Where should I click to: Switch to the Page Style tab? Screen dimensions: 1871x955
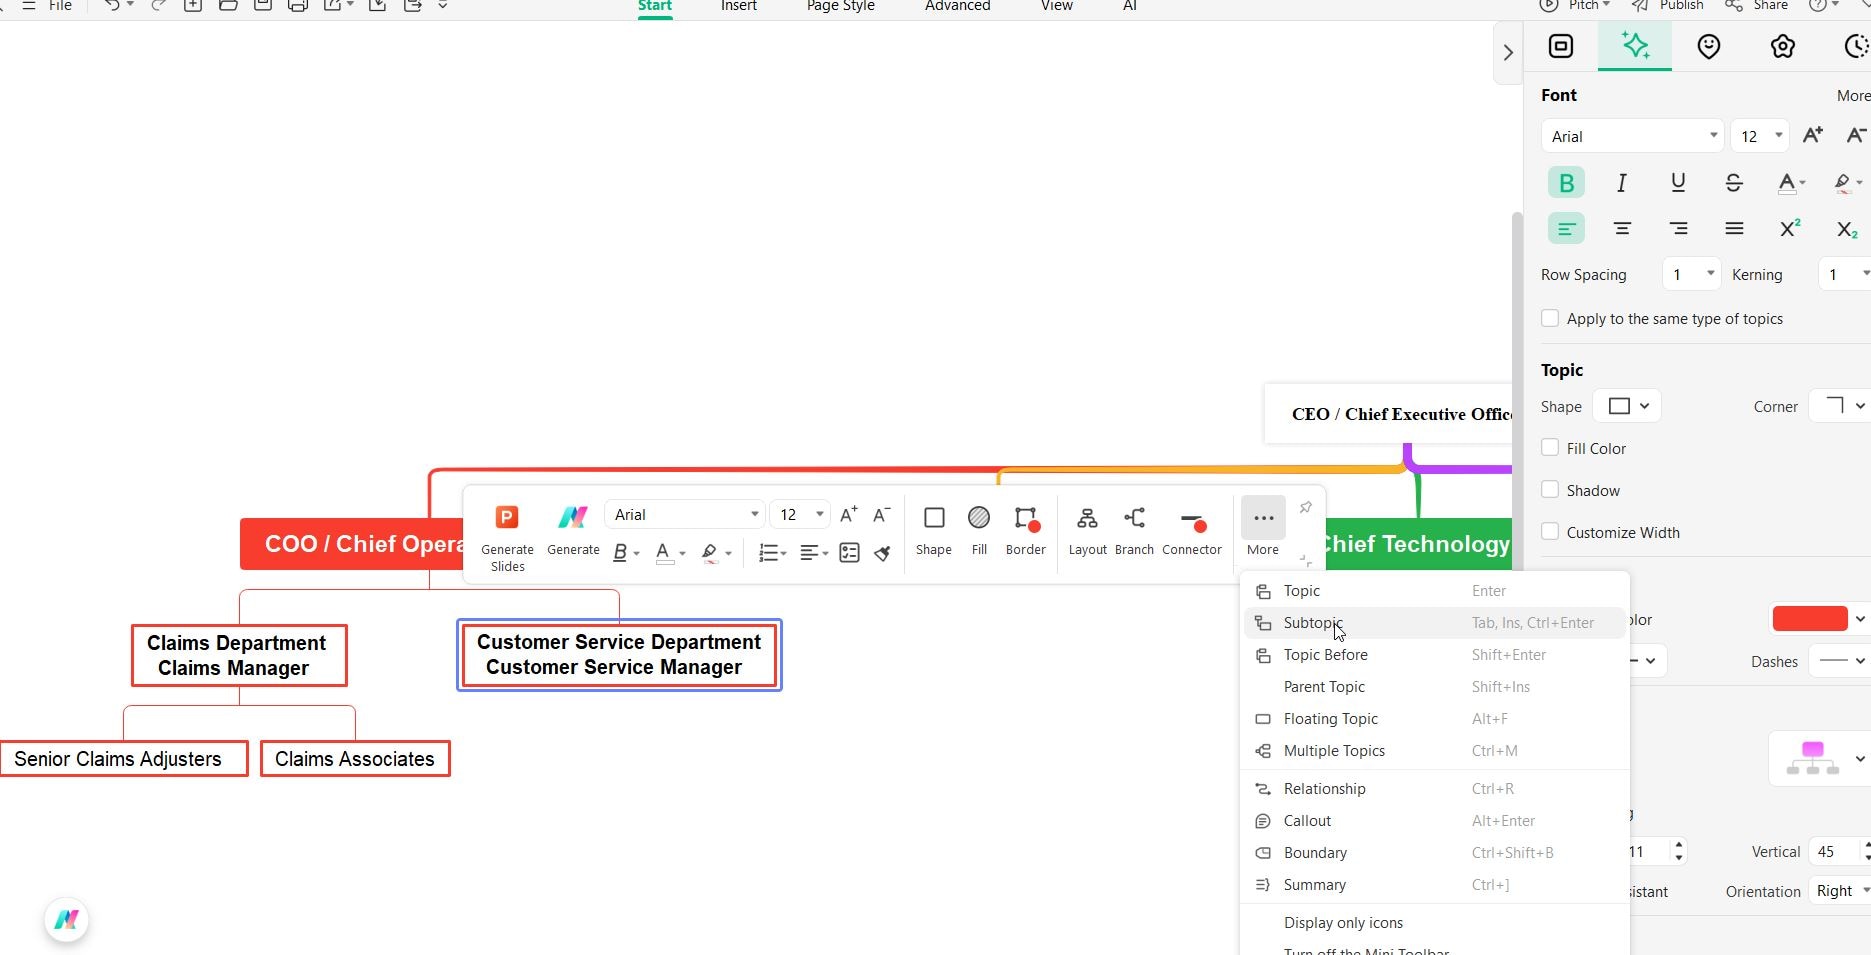(840, 6)
